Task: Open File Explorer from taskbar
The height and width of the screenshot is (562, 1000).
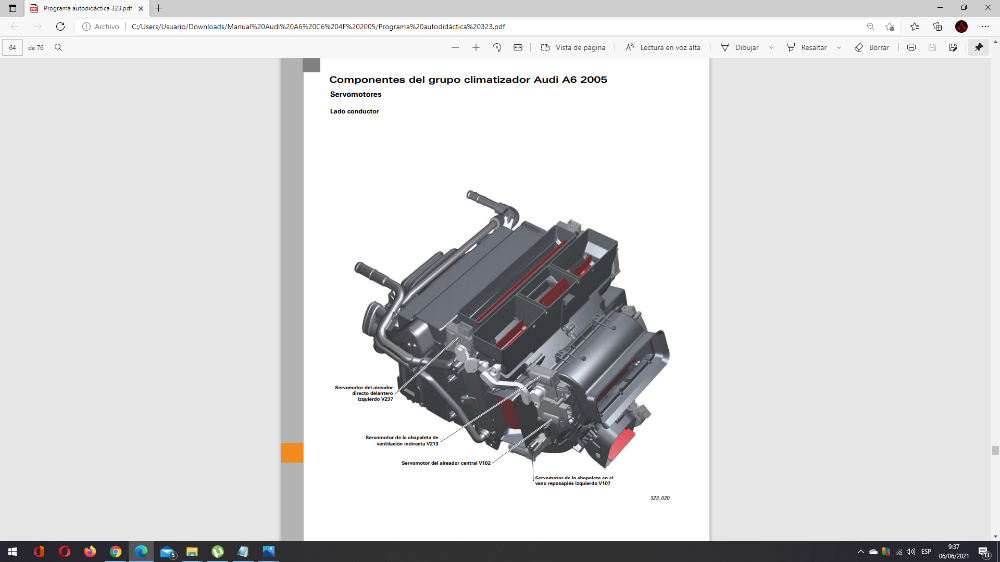Action: pyautogui.click(x=192, y=551)
